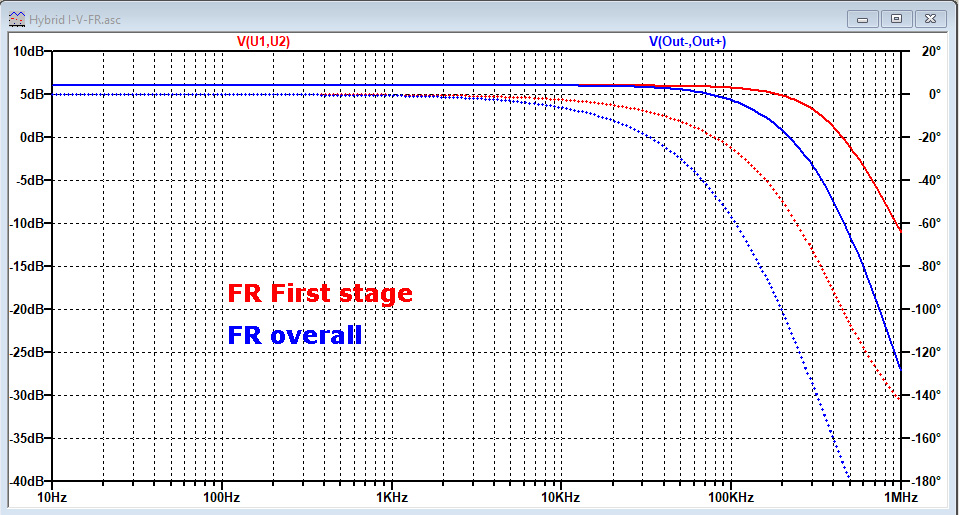Click the -120° phase axis label

point(927,352)
